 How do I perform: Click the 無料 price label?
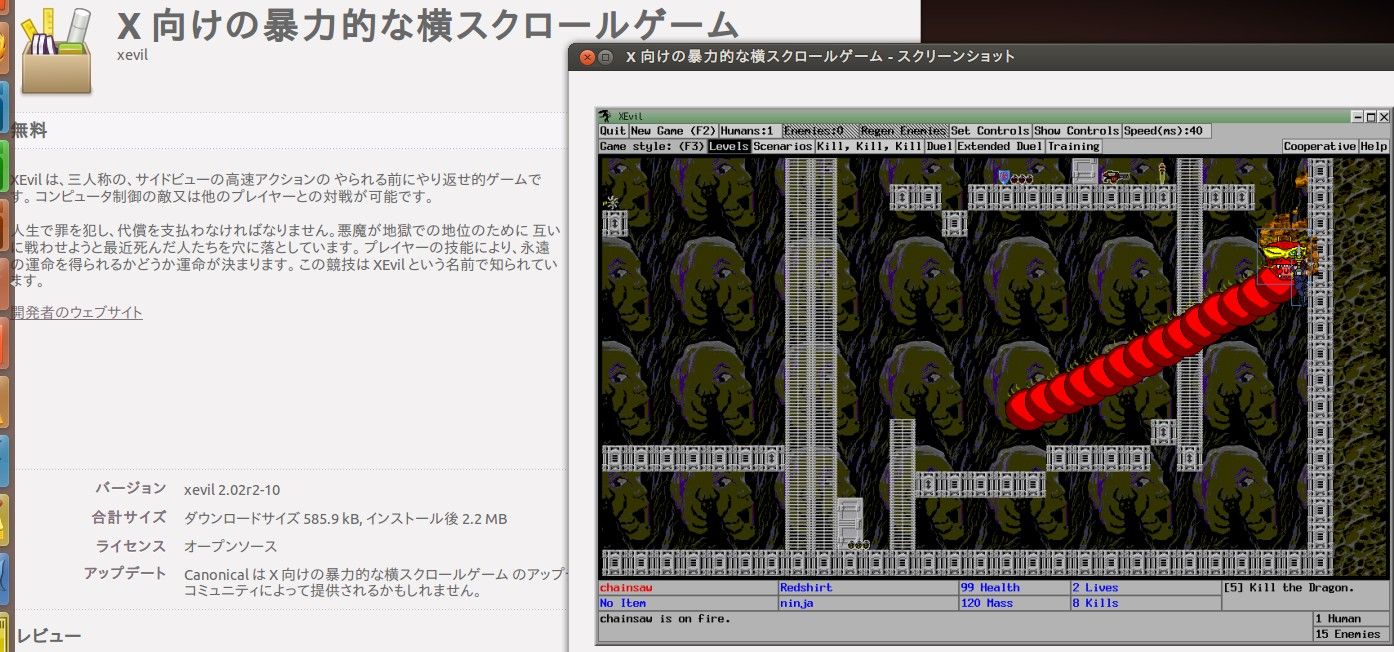coord(29,131)
